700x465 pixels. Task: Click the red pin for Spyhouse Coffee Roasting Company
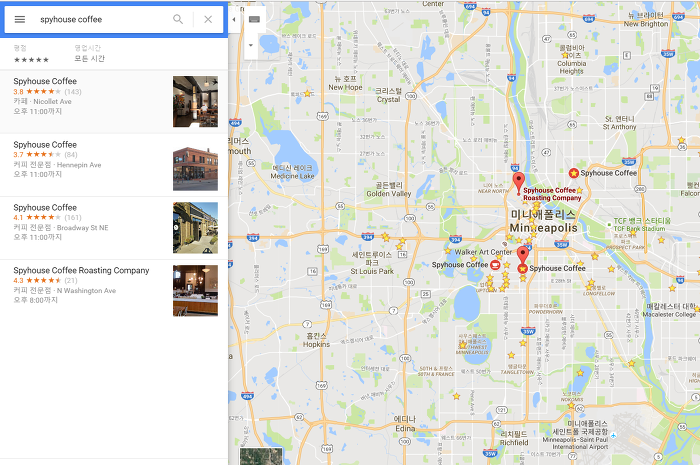(518, 183)
